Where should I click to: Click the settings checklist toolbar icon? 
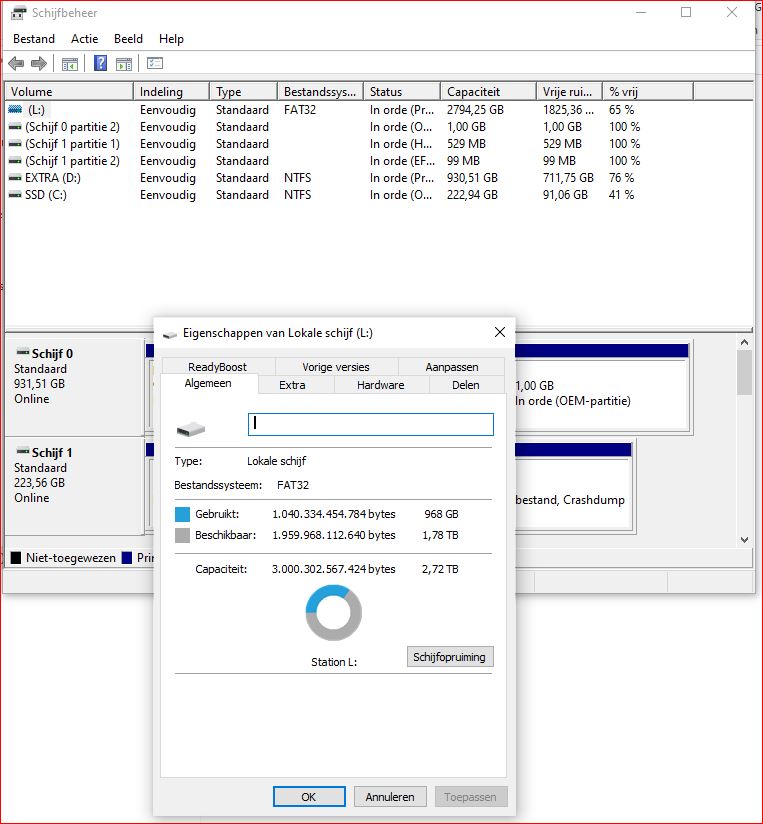pyautogui.click(x=155, y=64)
